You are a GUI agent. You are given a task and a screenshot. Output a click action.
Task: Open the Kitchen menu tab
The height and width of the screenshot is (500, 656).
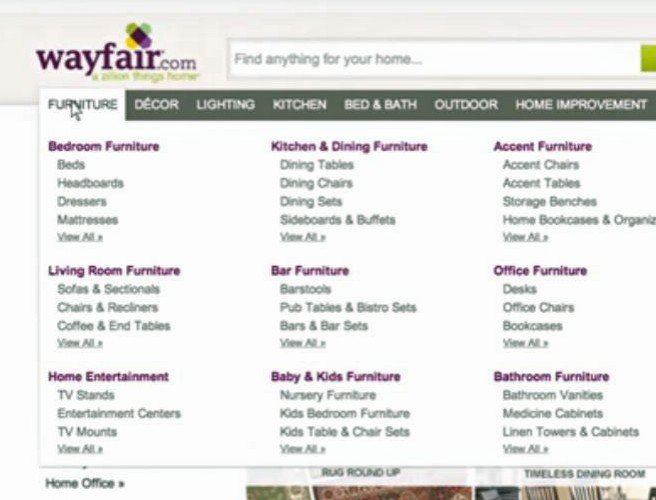300,105
